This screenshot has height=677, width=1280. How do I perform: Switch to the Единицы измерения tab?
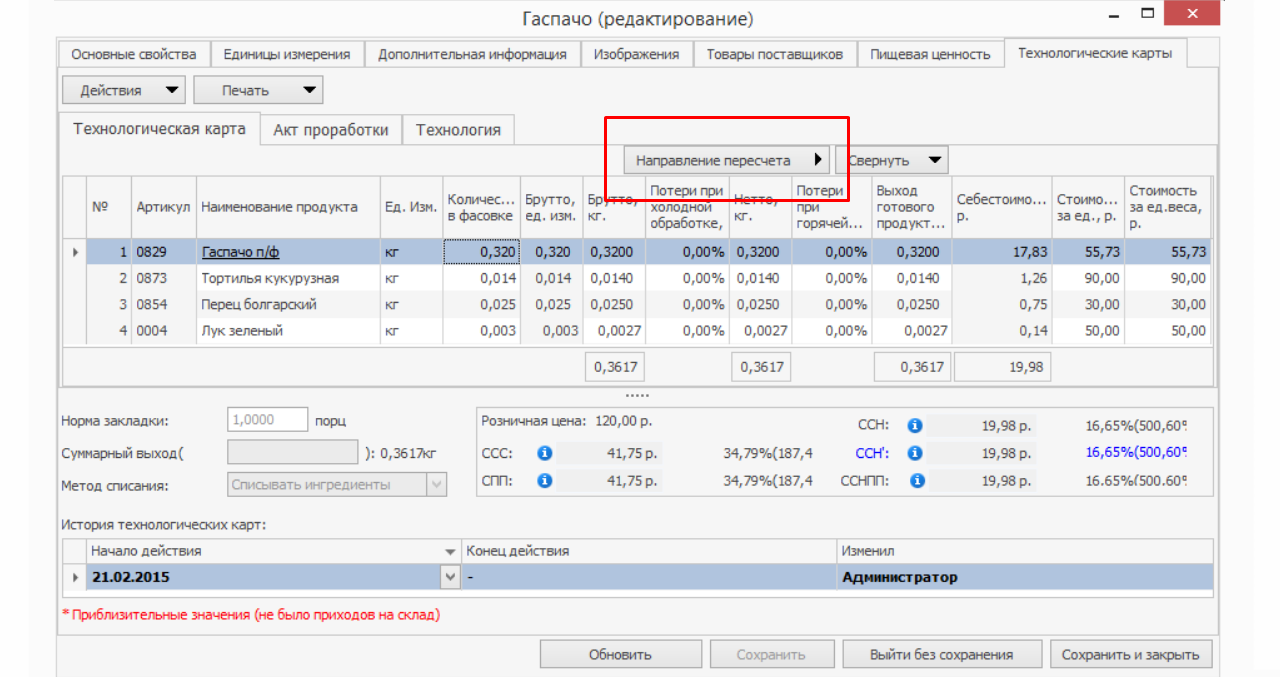[286, 54]
